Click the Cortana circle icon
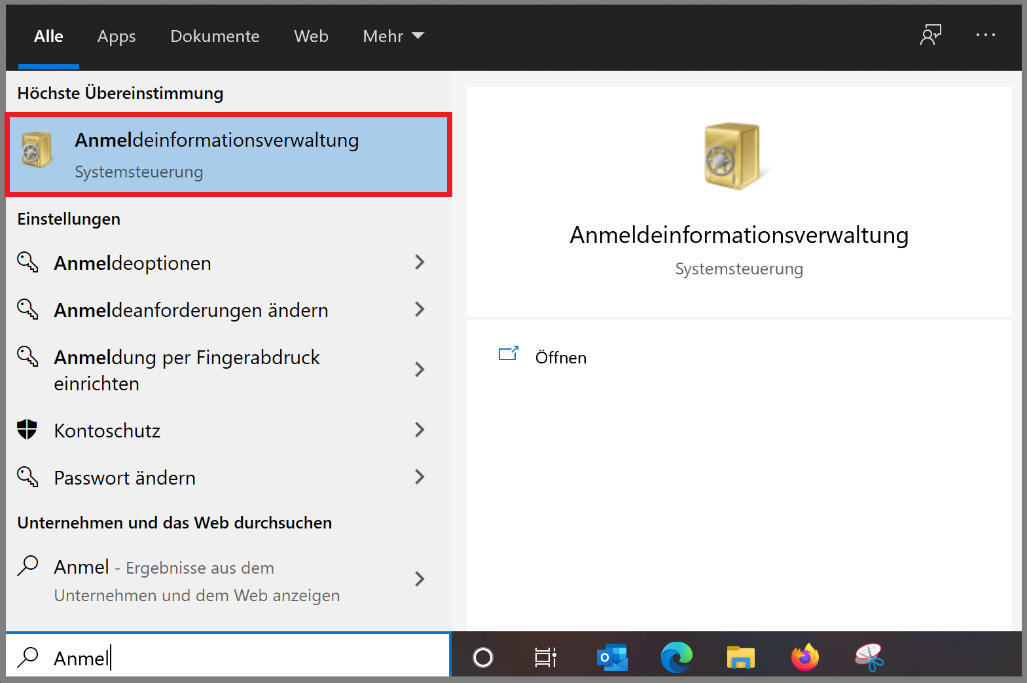Viewport: 1027px width, 683px height. coord(483,657)
